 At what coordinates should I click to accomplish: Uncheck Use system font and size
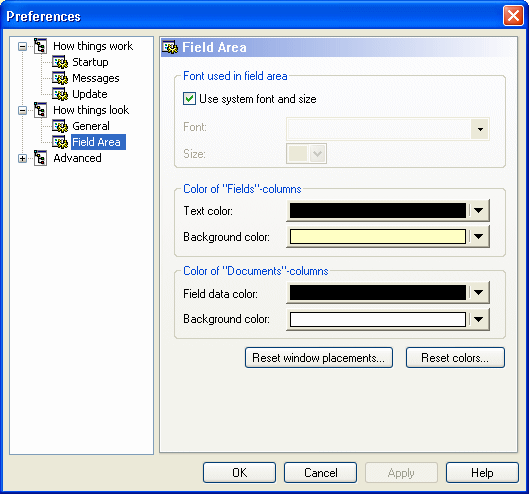pyautogui.click(x=189, y=99)
